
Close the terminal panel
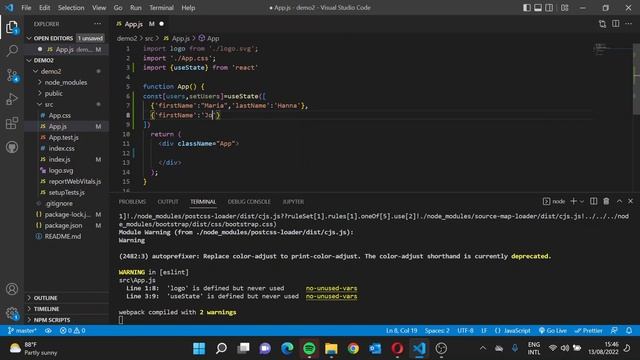pos(631,201)
